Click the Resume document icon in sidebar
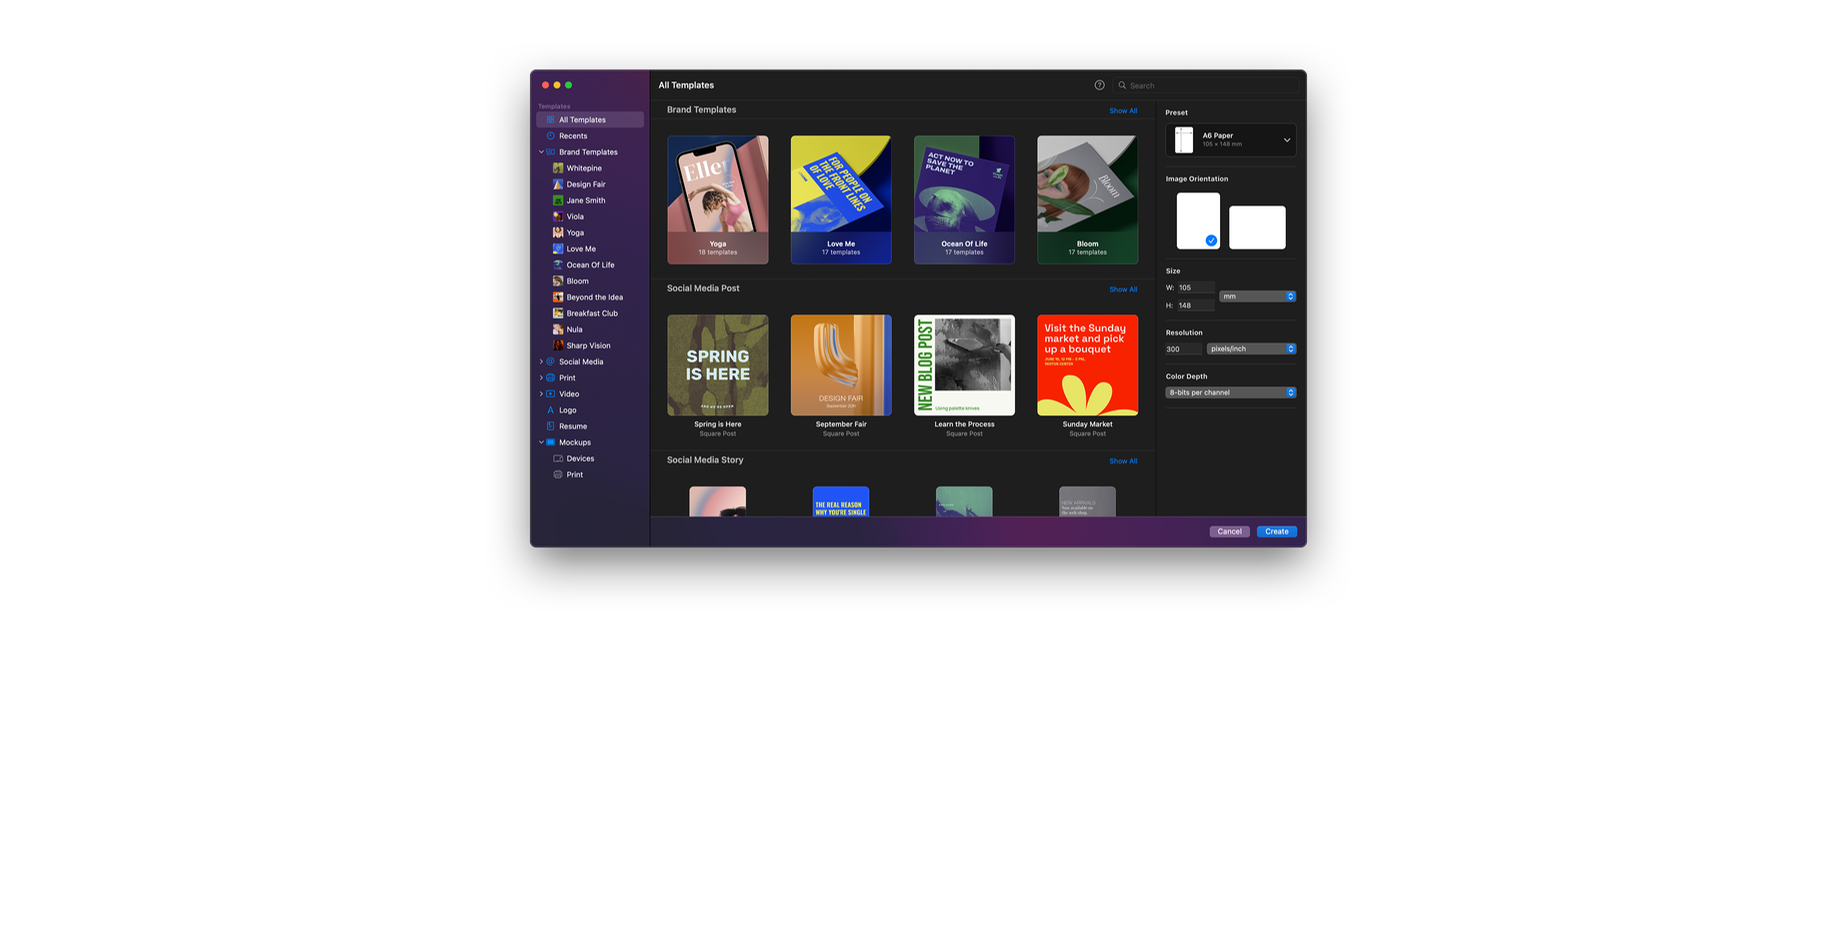This screenshot has width=1837, height=927. point(550,426)
